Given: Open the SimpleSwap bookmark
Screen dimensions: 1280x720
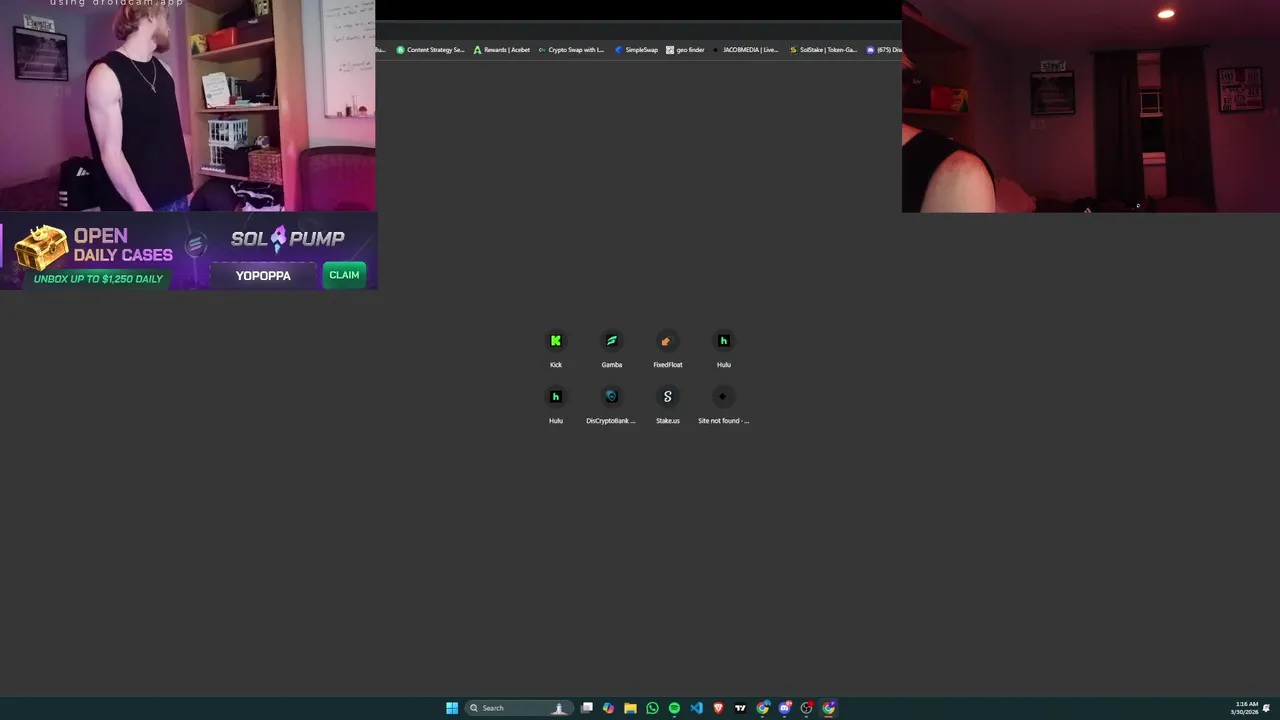Looking at the screenshot, I should click(636, 50).
